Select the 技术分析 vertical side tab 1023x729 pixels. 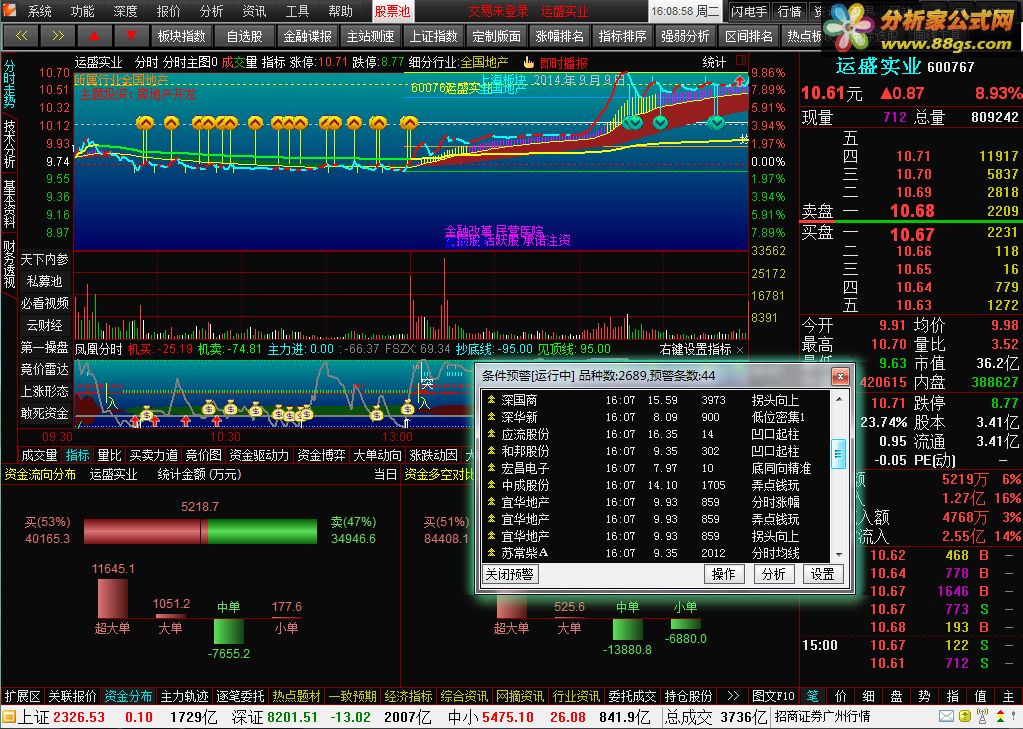tap(9, 144)
